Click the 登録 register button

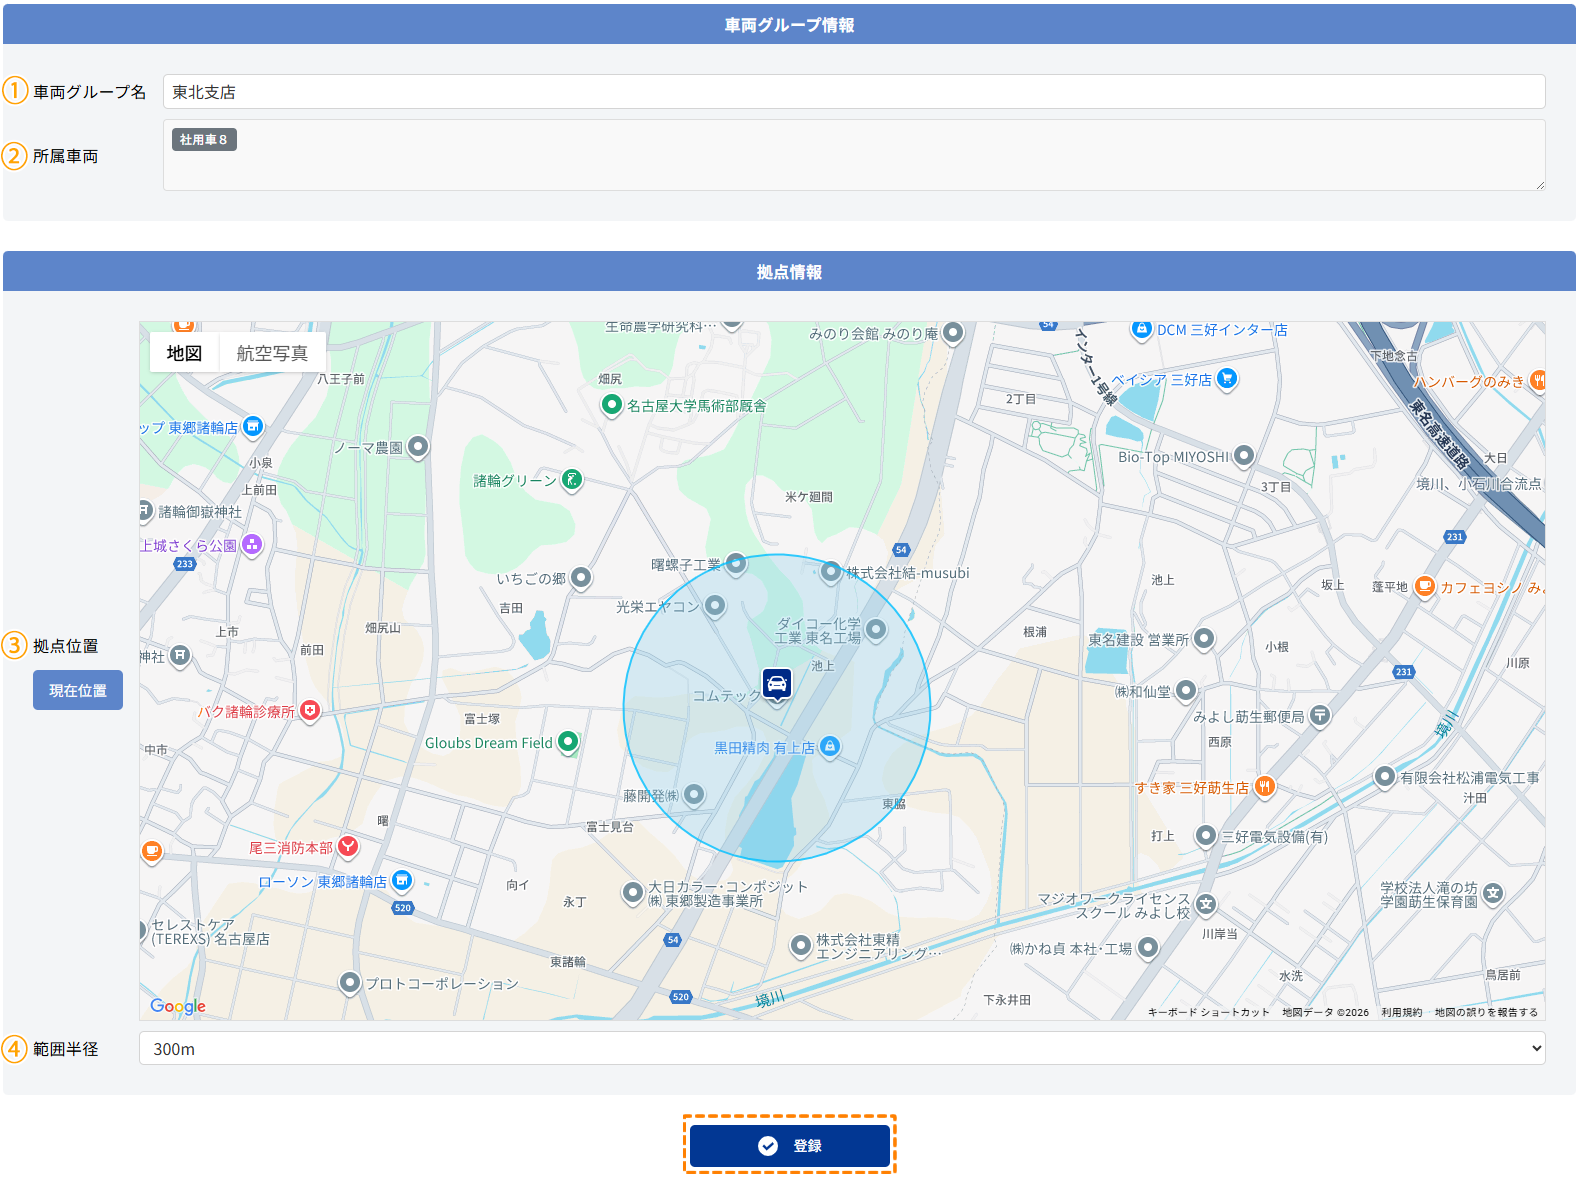tap(789, 1145)
